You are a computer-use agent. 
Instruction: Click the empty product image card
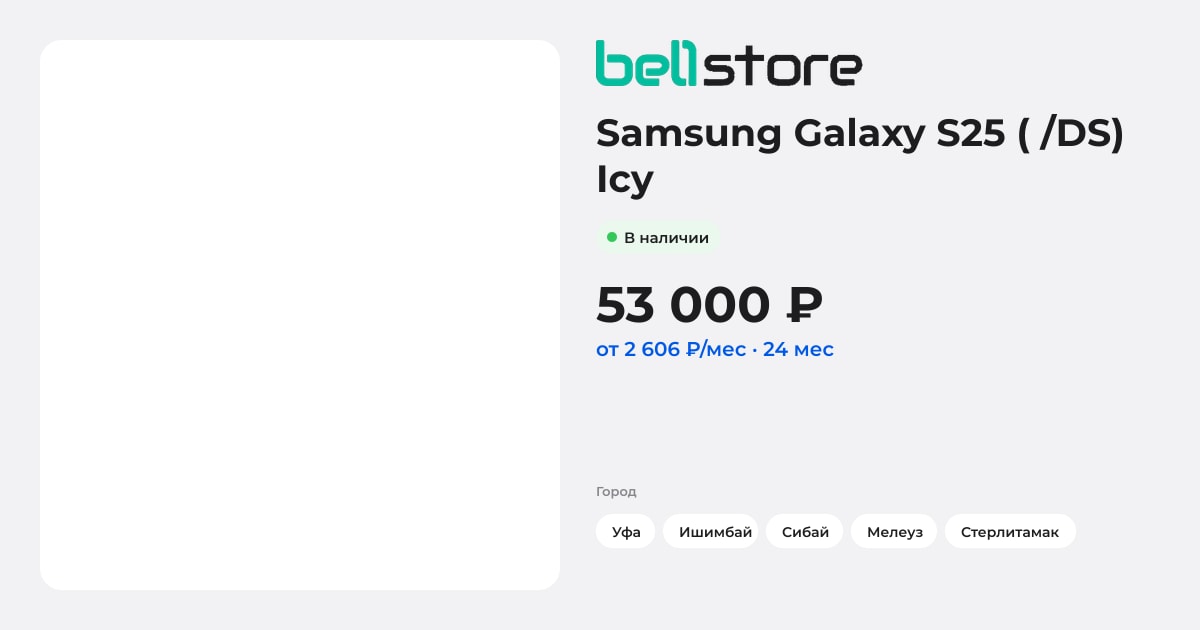point(300,315)
